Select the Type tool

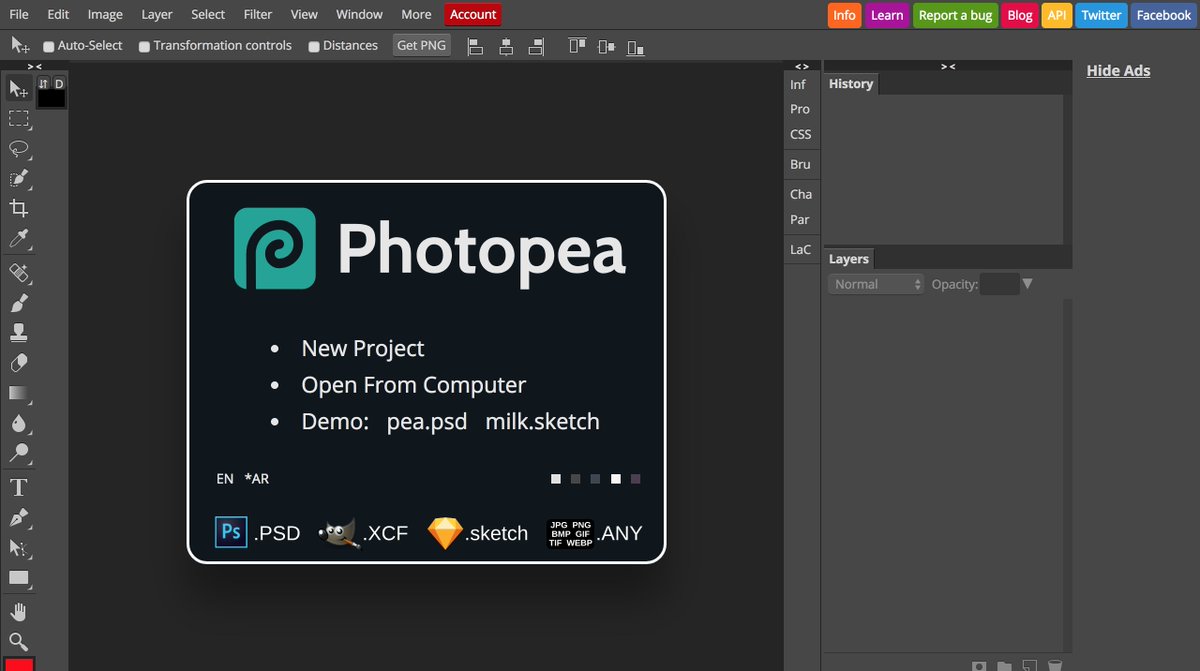(x=19, y=487)
